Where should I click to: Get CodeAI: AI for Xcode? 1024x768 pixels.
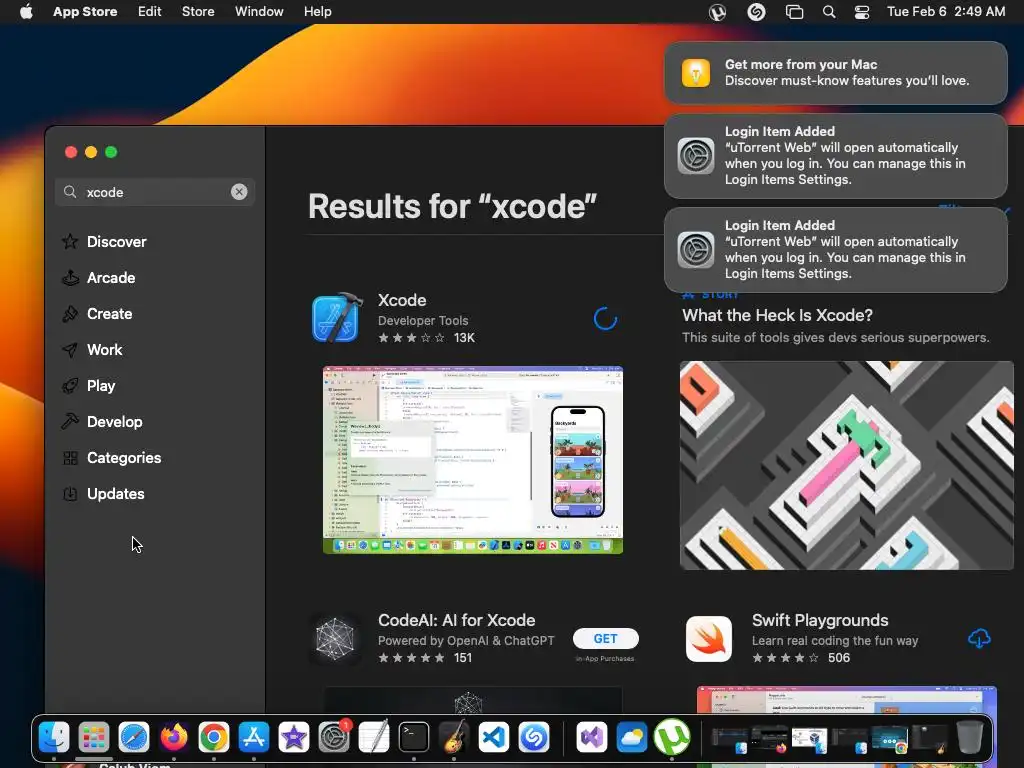(605, 639)
